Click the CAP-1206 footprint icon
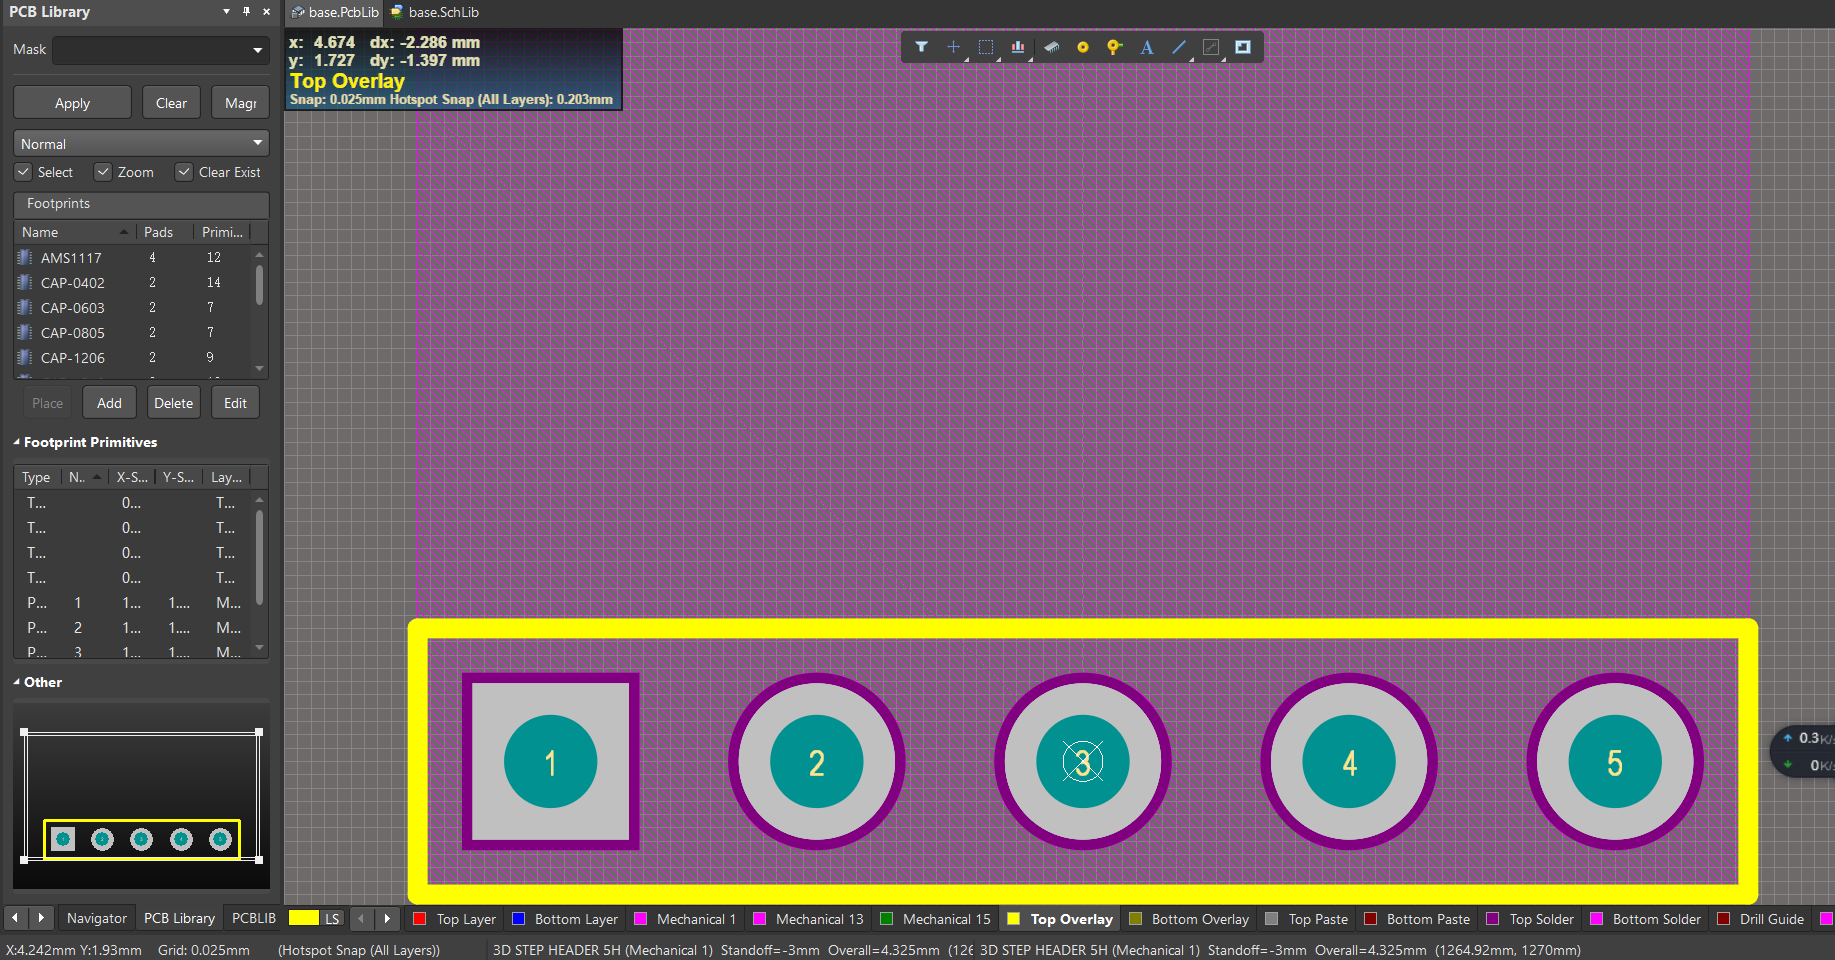Viewport: 1835px width, 960px height. pos(25,357)
